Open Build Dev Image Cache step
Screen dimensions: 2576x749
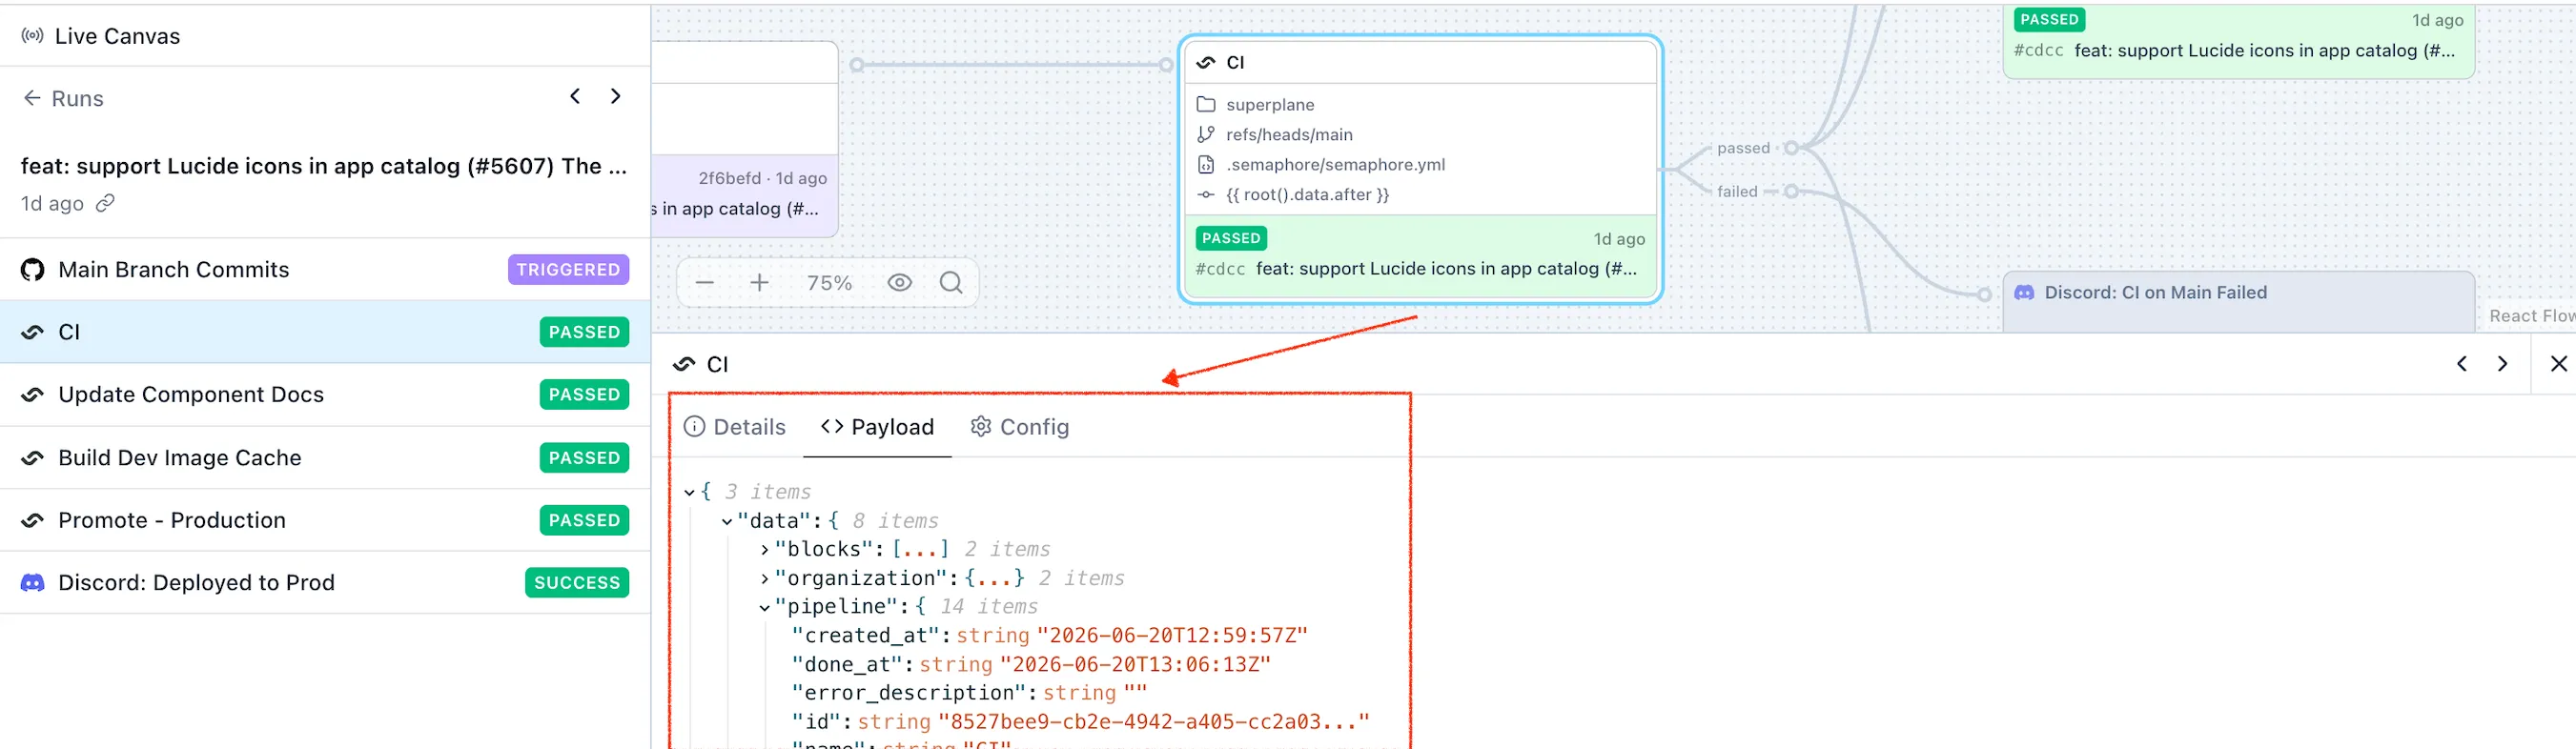tap(325, 457)
